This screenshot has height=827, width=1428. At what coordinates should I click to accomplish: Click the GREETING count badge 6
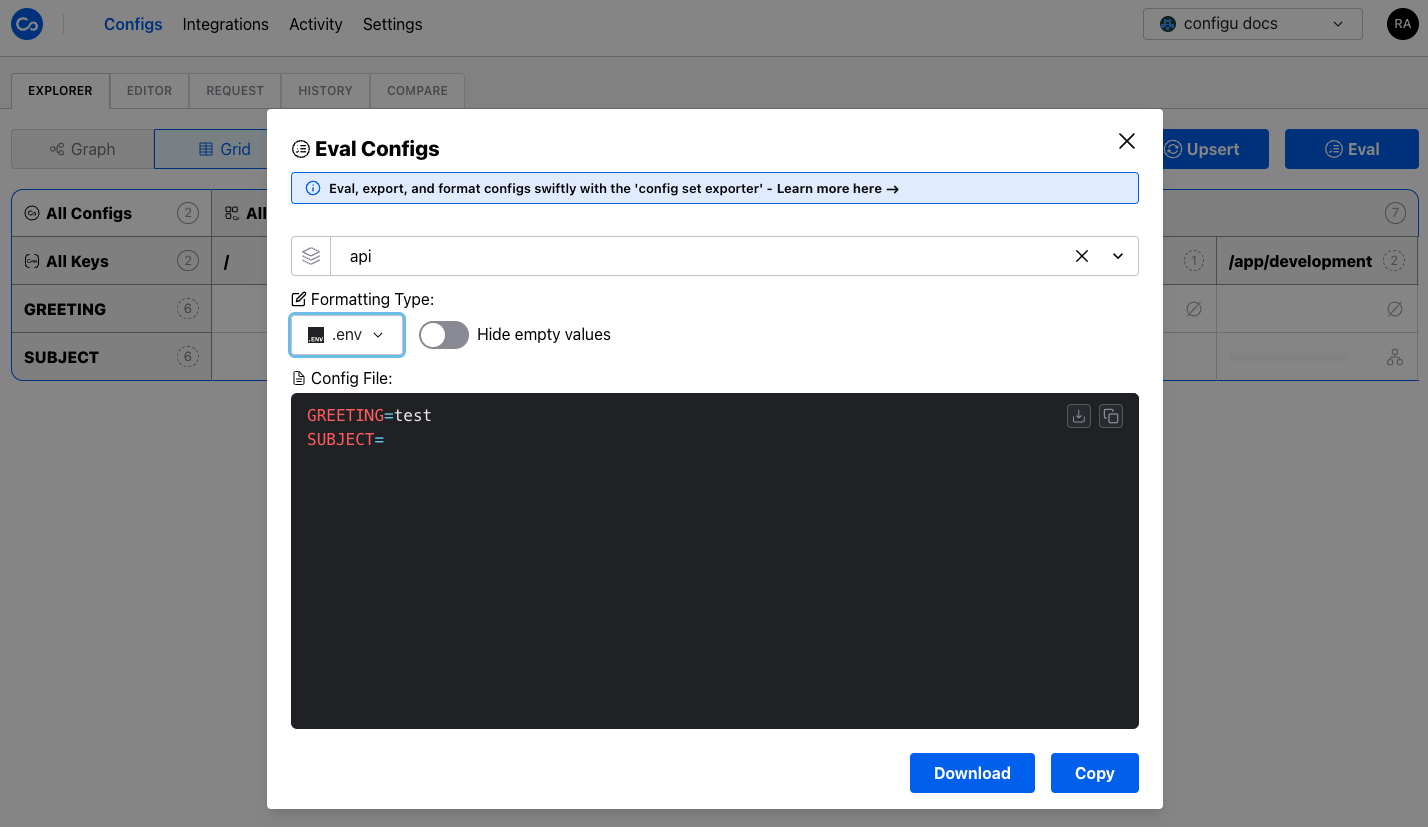(x=187, y=309)
